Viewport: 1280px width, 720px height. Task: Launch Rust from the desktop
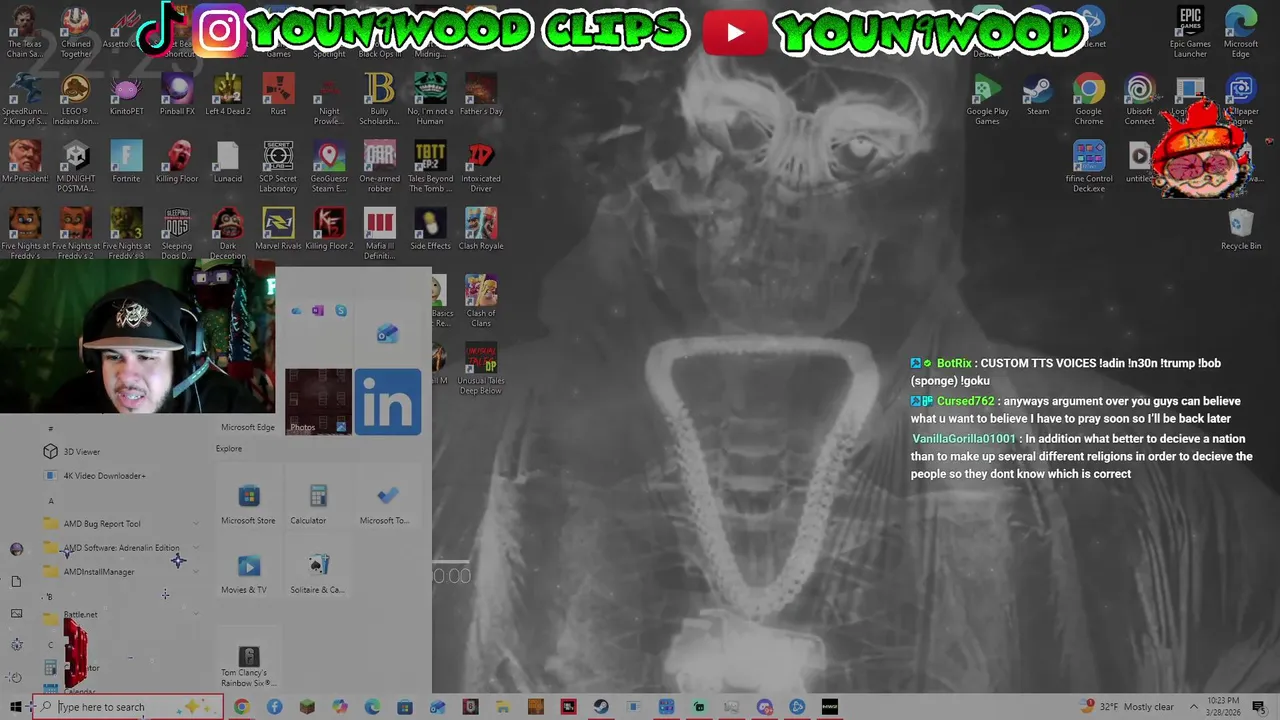(x=278, y=96)
